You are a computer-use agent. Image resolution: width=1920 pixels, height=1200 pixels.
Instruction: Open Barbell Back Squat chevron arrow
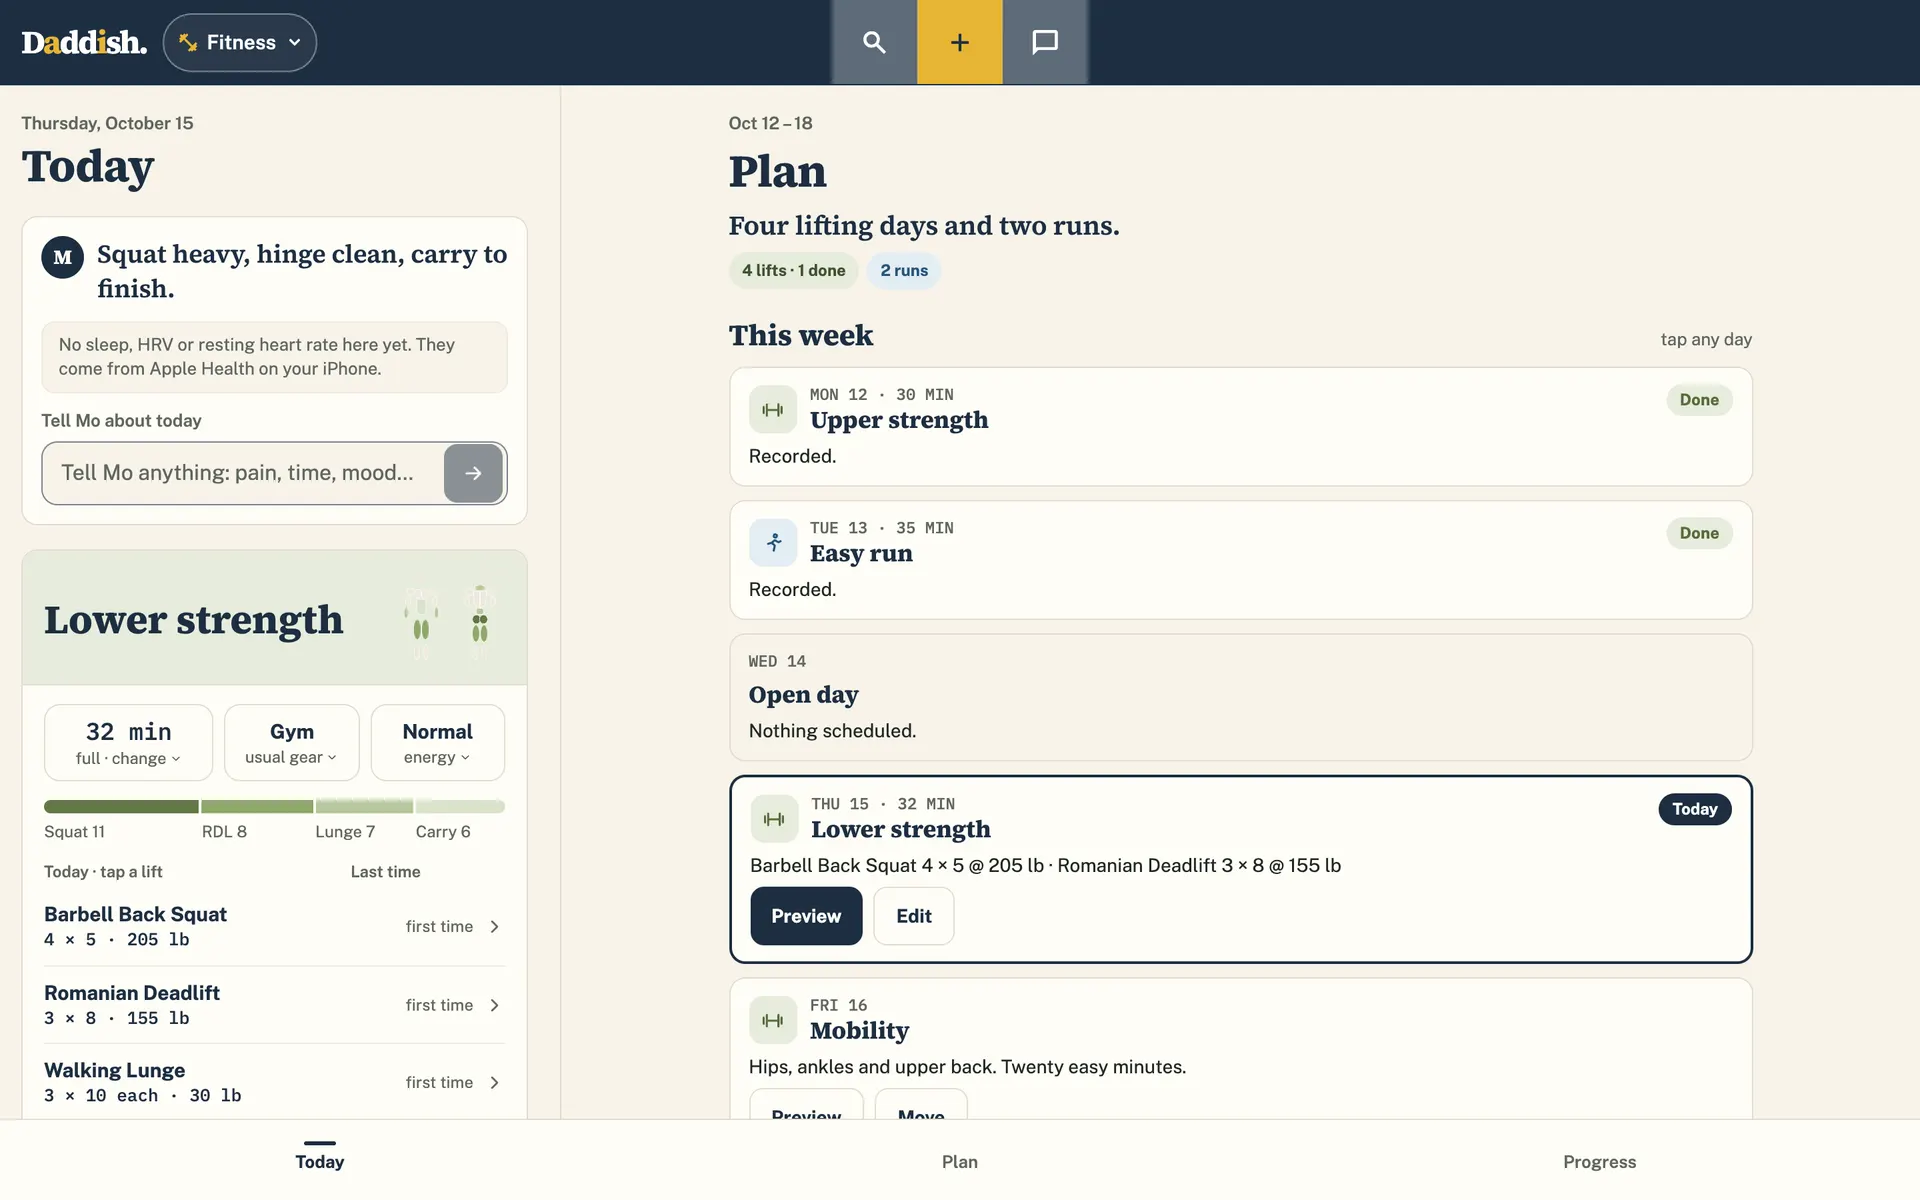(495, 927)
